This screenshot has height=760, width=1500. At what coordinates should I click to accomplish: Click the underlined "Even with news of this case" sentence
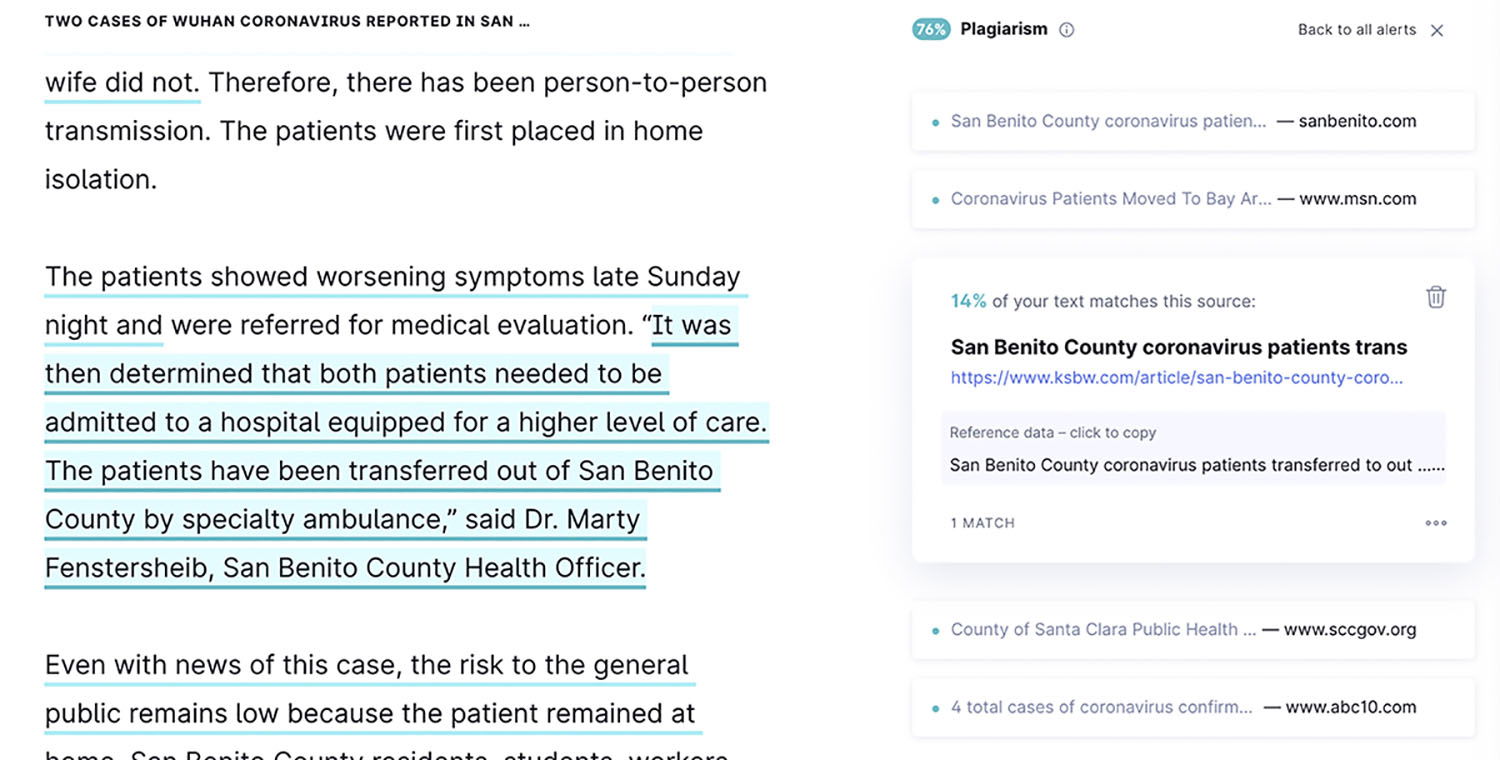click(x=368, y=665)
